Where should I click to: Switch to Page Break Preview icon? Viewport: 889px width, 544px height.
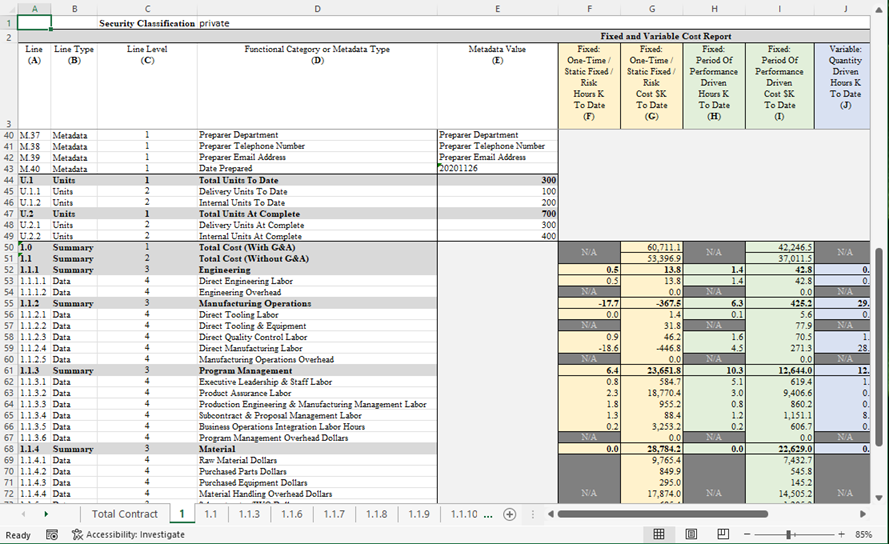pyautogui.click(x=723, y=534)
